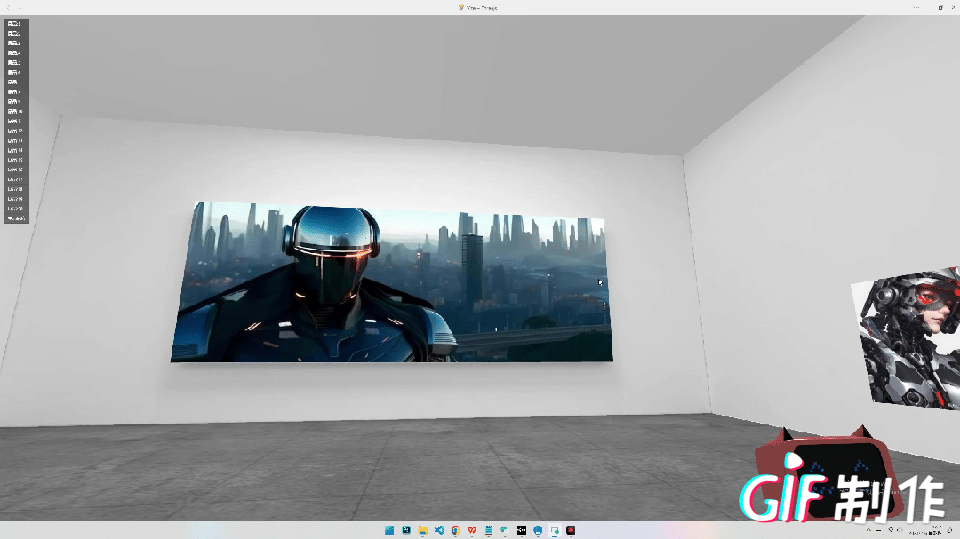Open the red WPS taskbar icon
The width and height of the screenshot is (960, 539).
(472, 530)
